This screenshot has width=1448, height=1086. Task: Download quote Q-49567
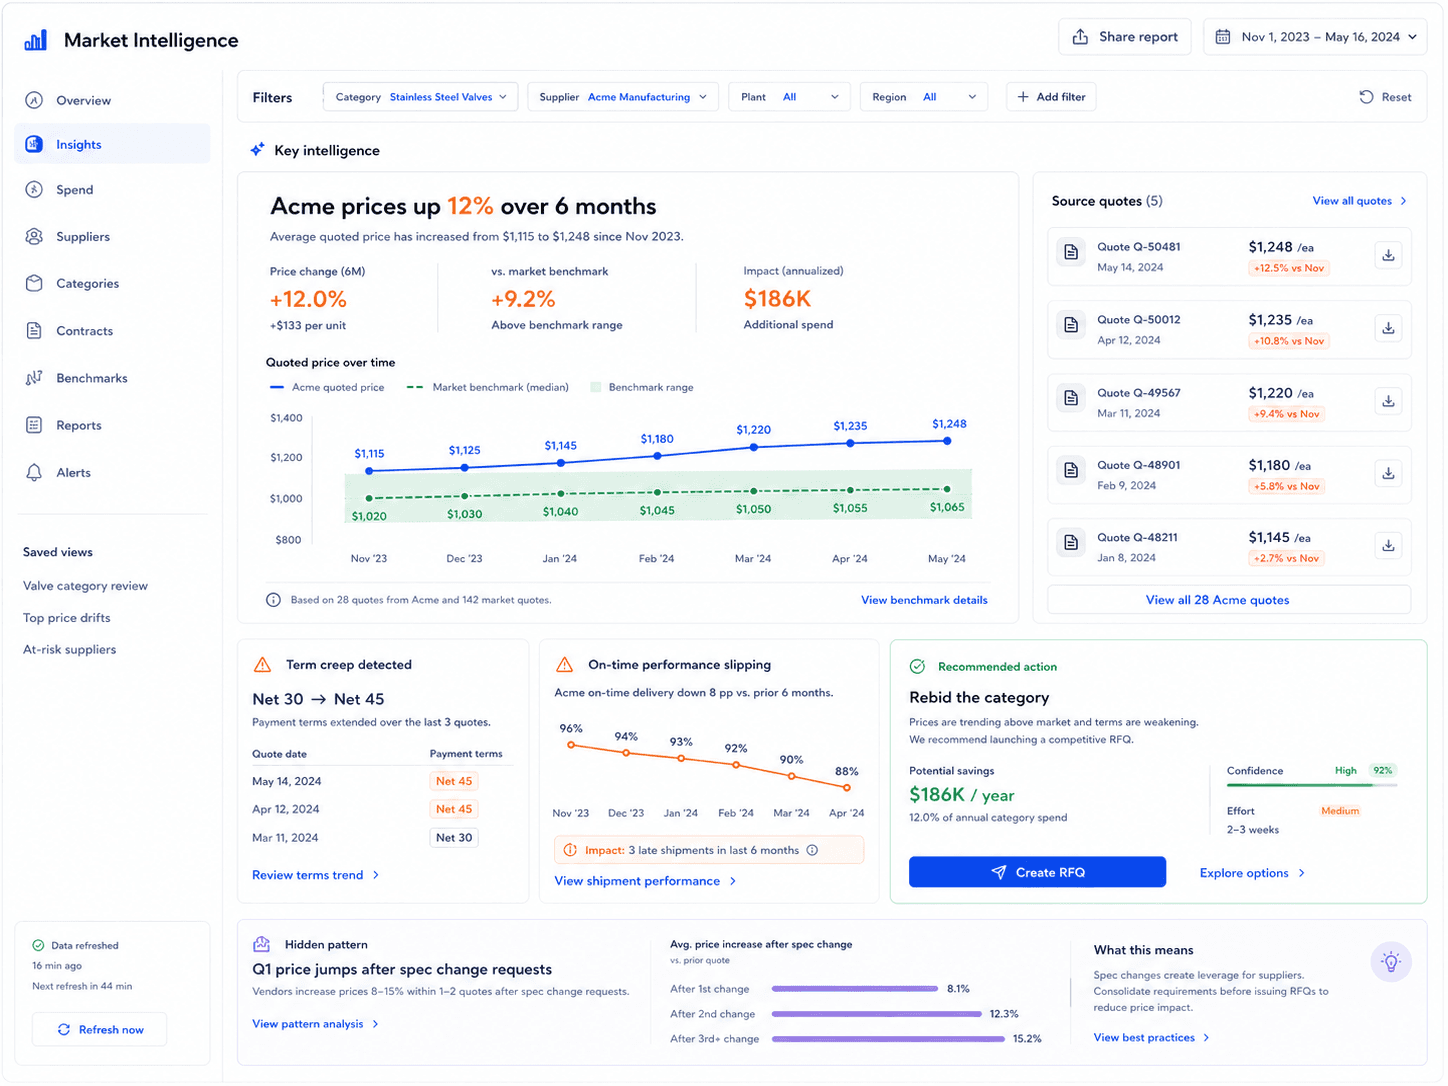[x=1388, y=401]
